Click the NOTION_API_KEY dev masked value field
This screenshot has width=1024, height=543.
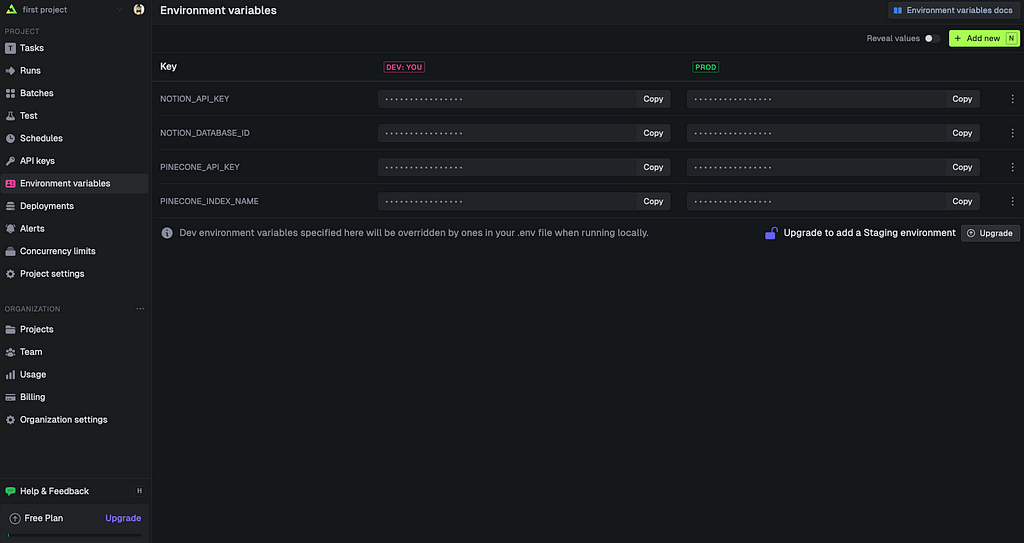tap(507, 99)
